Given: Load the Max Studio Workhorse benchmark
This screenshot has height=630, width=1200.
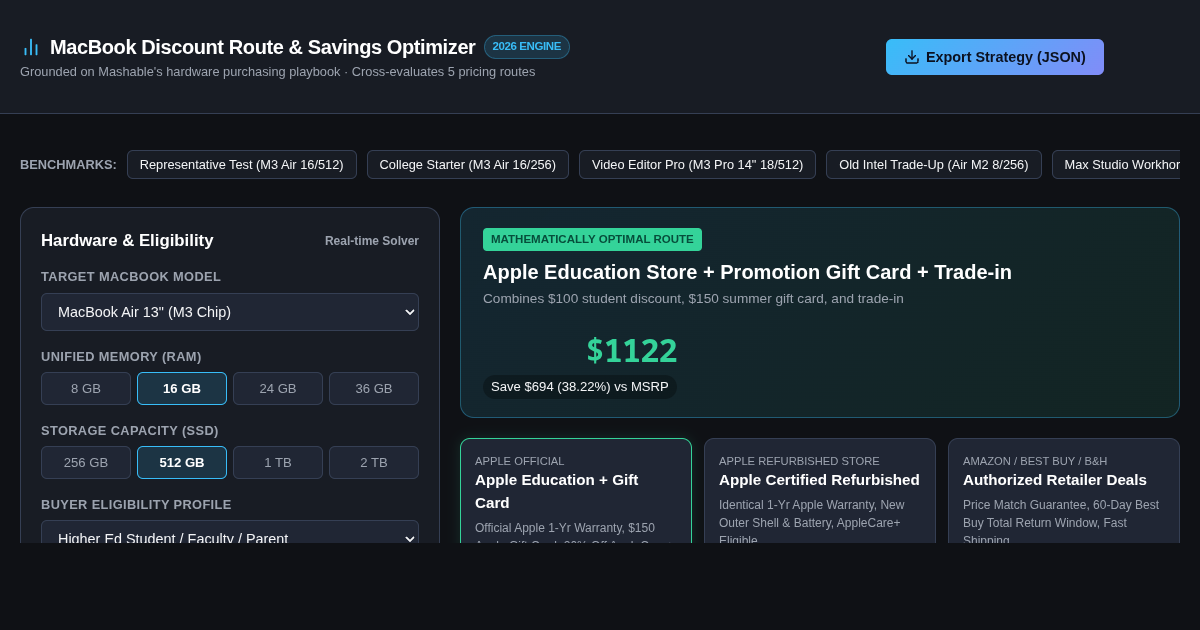Looking at the screenshot, I should (x=1116, y=165).
